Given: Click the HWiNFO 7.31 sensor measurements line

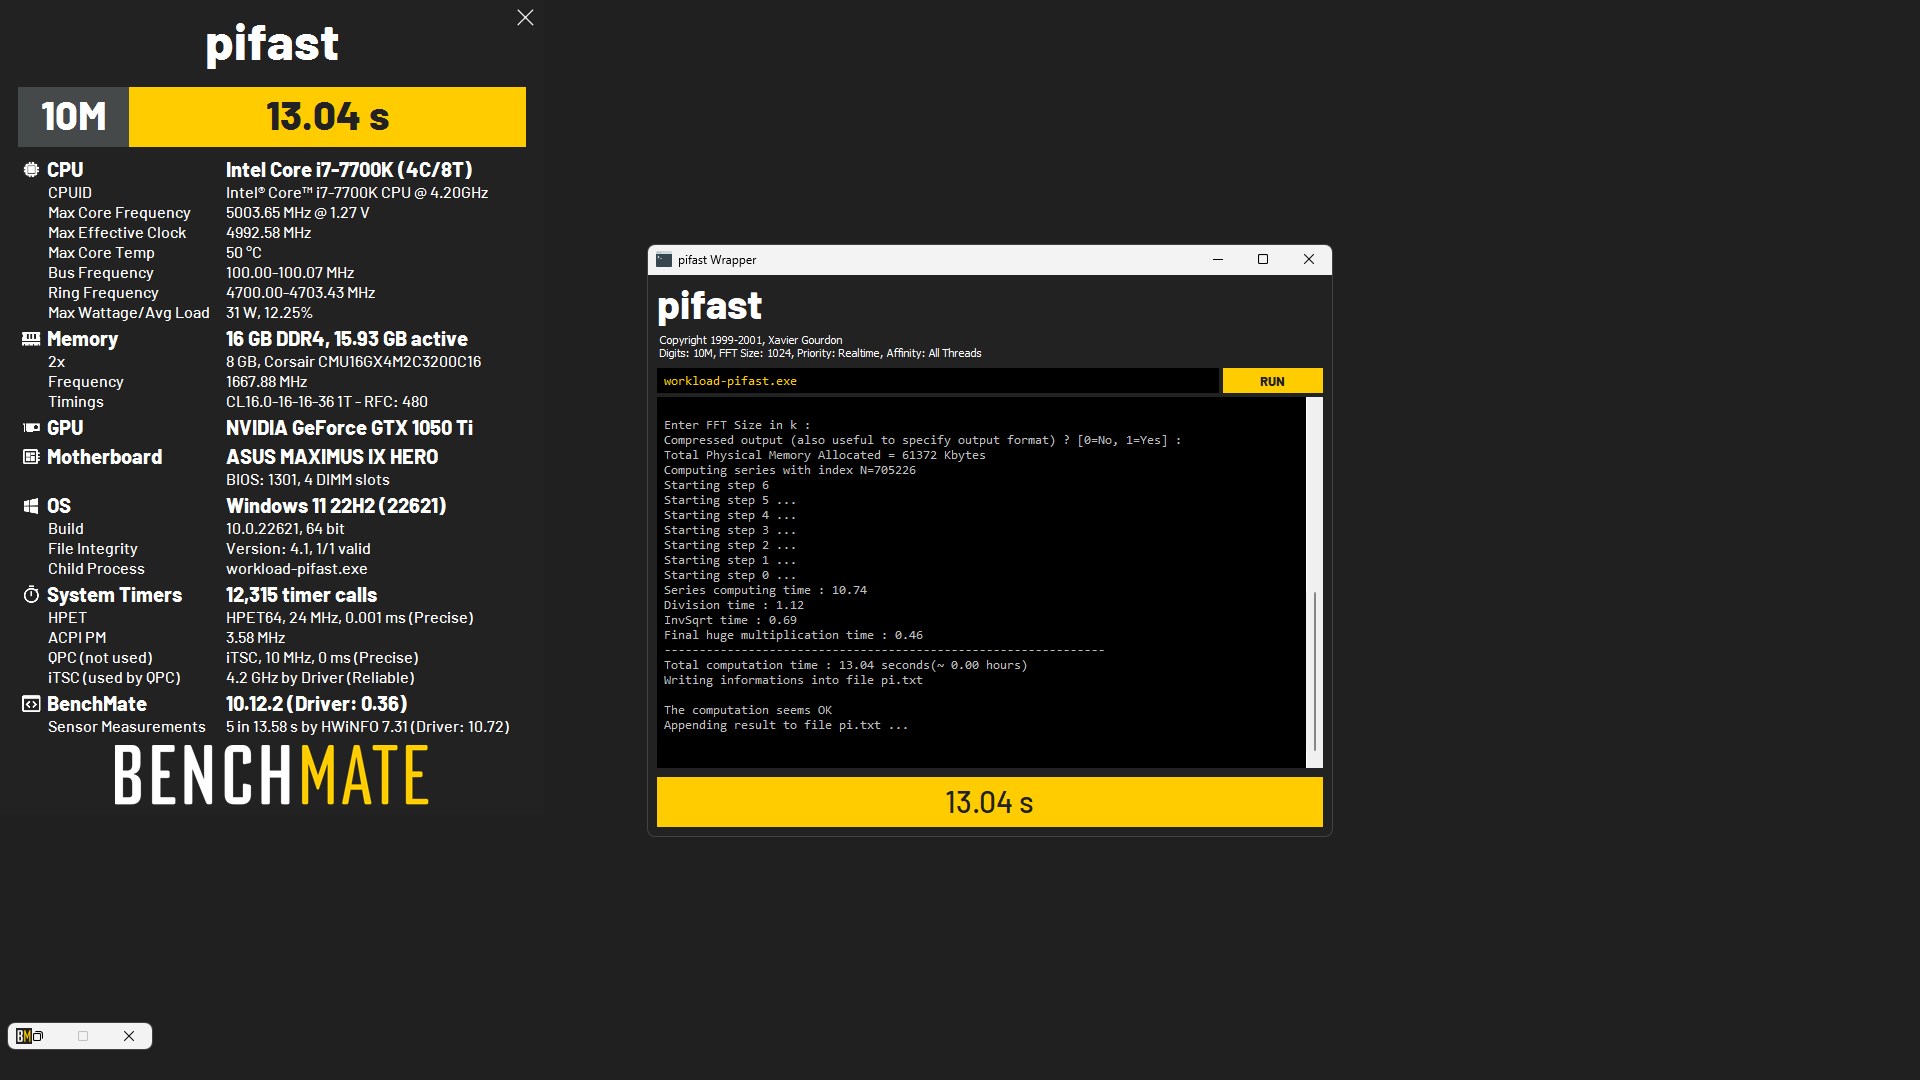Looking at the screenshot, I should coord(367,727).
